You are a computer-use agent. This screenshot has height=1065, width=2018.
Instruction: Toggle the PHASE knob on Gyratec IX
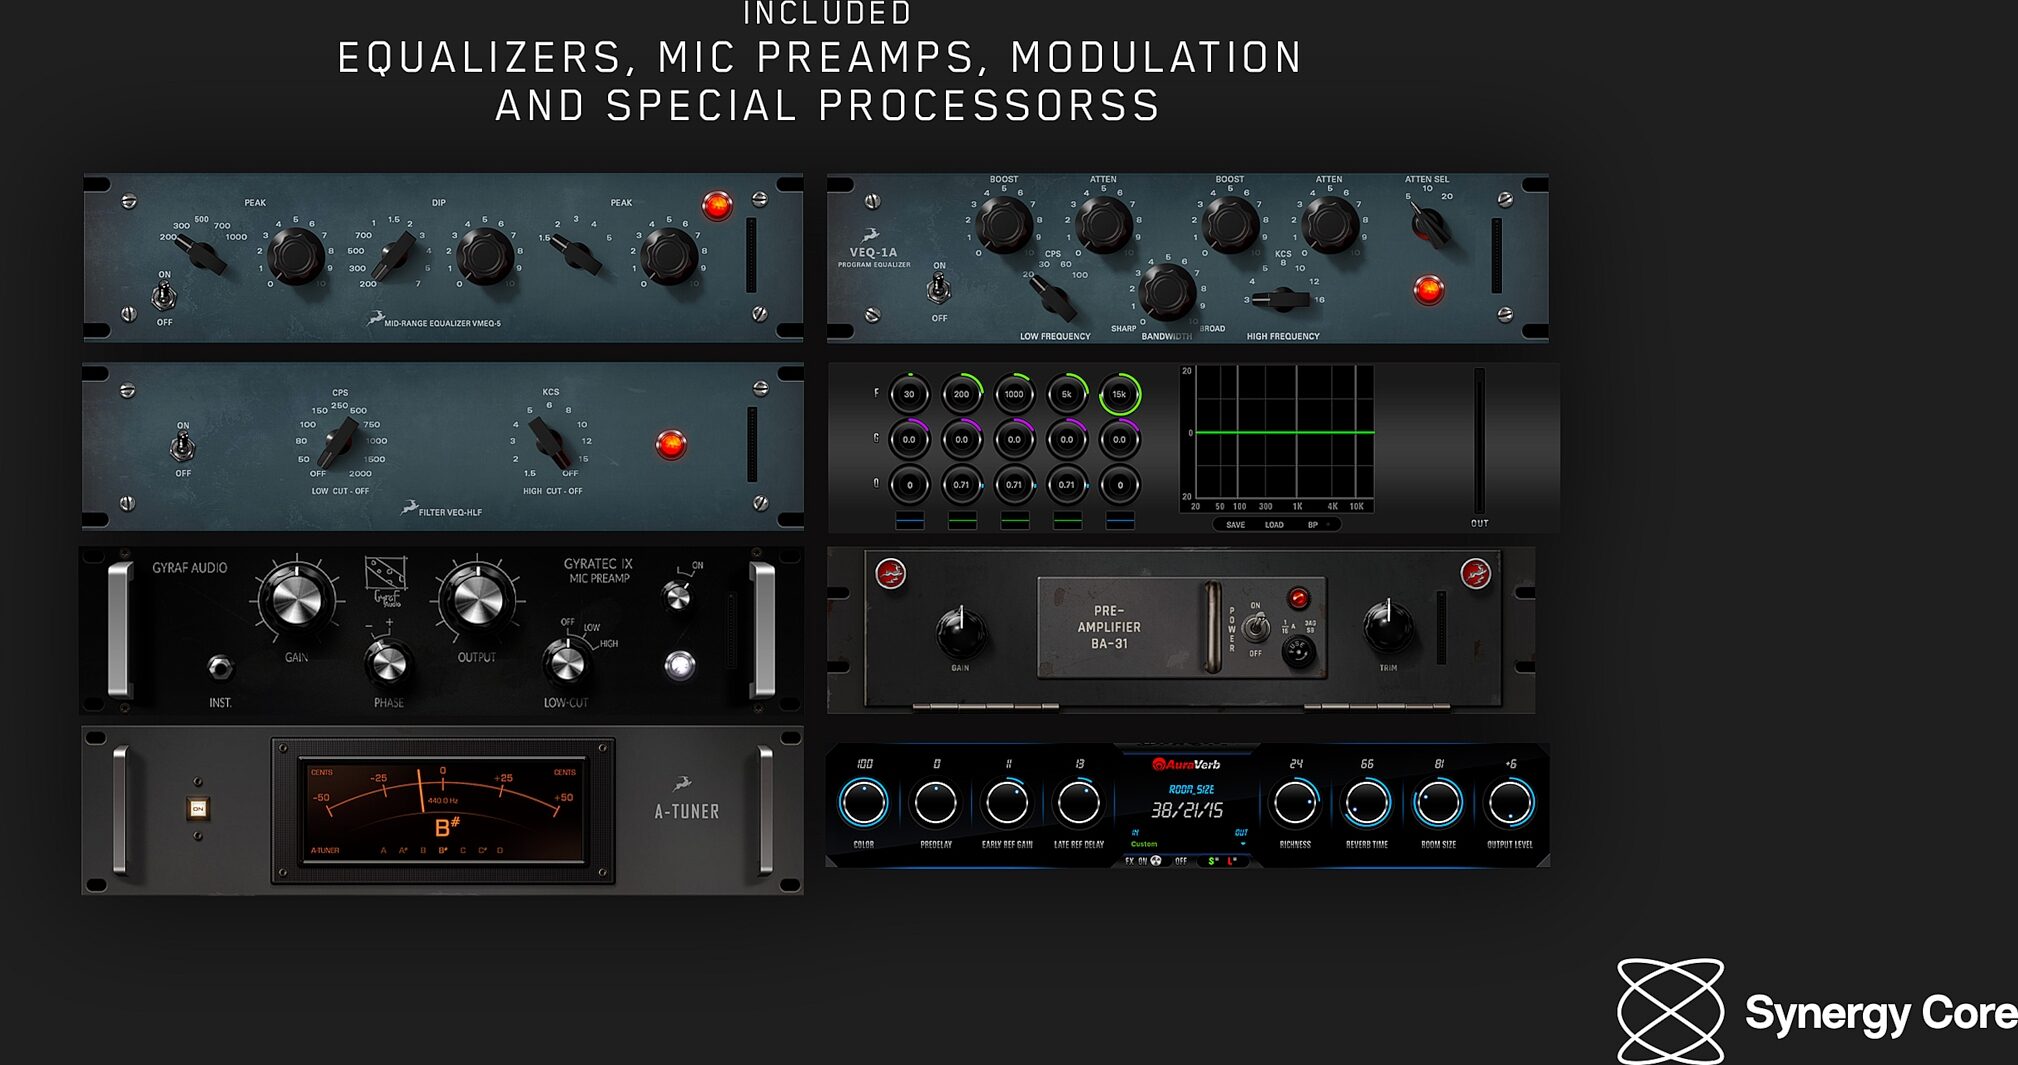point(388,663)
